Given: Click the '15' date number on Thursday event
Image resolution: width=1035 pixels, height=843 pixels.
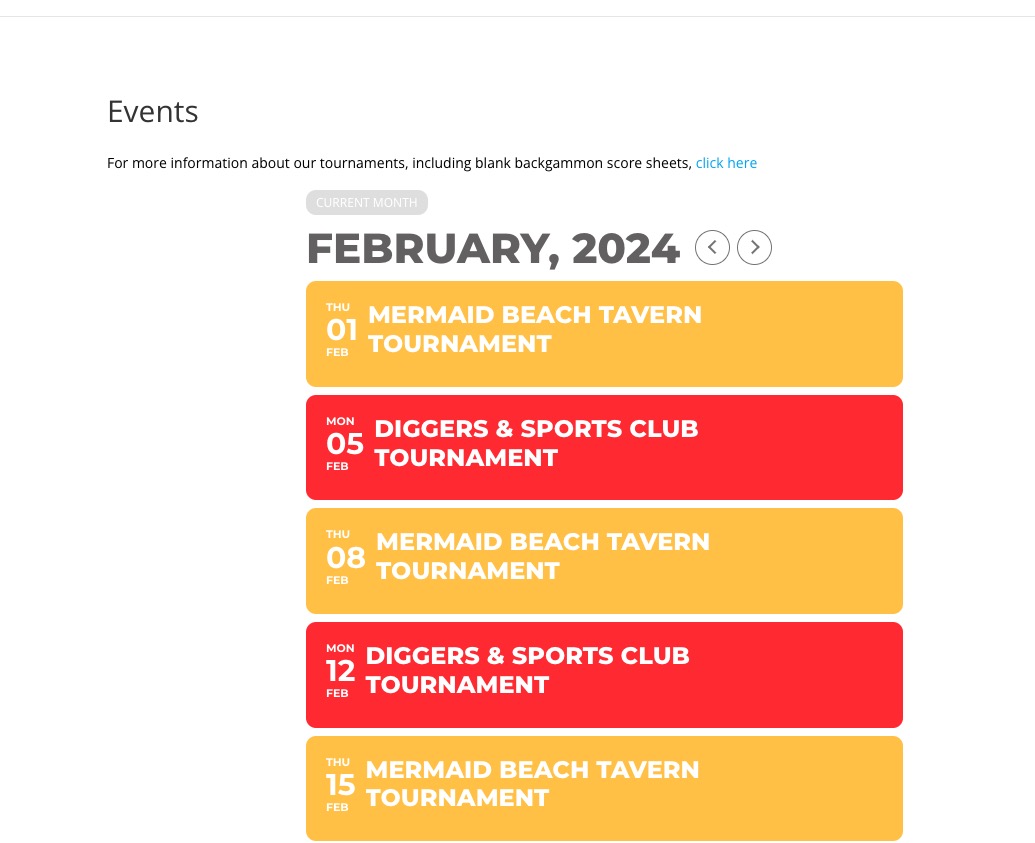Looking at the screenshot, I should coord(341,785).
